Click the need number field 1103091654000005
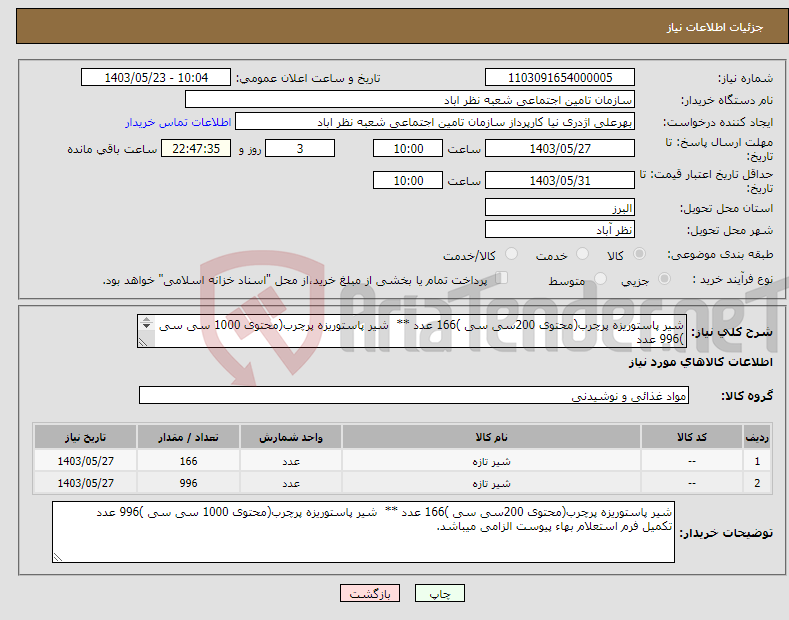 [x=560, y=78]
